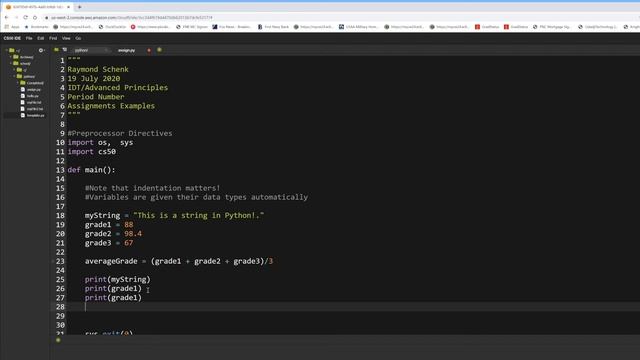The height and width of the screenshot is (360, 640).
Task: Open template.py in the file tree
Action: 32,116
